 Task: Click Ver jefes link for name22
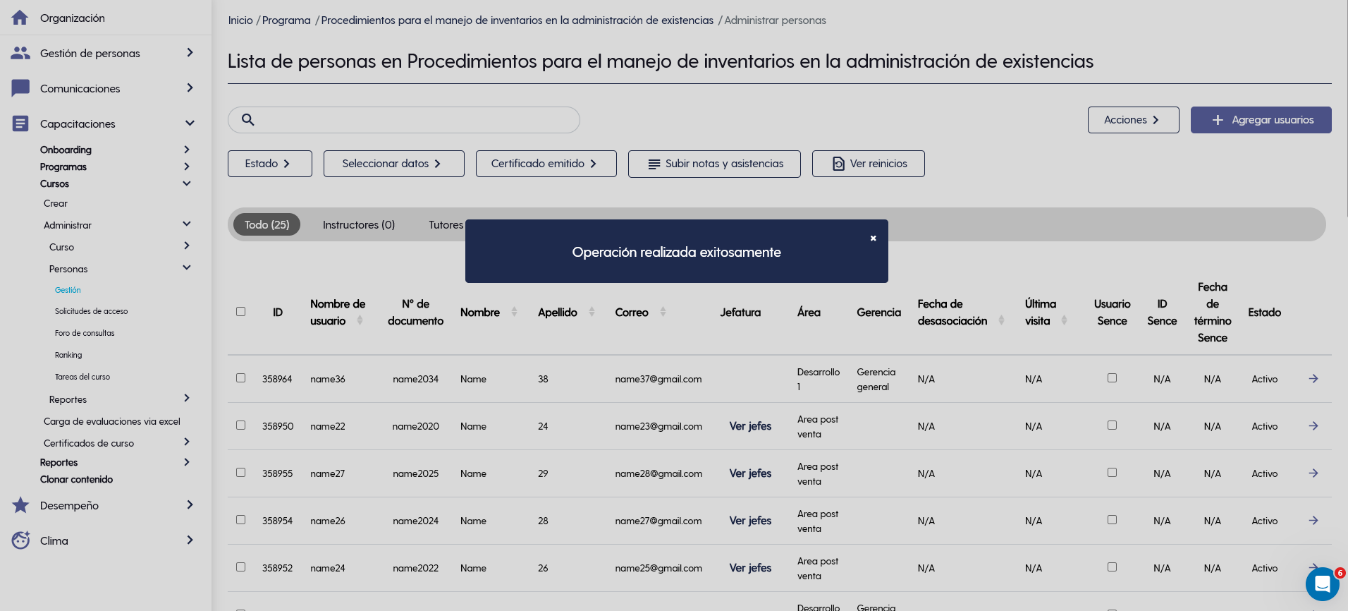pos(750,426)
